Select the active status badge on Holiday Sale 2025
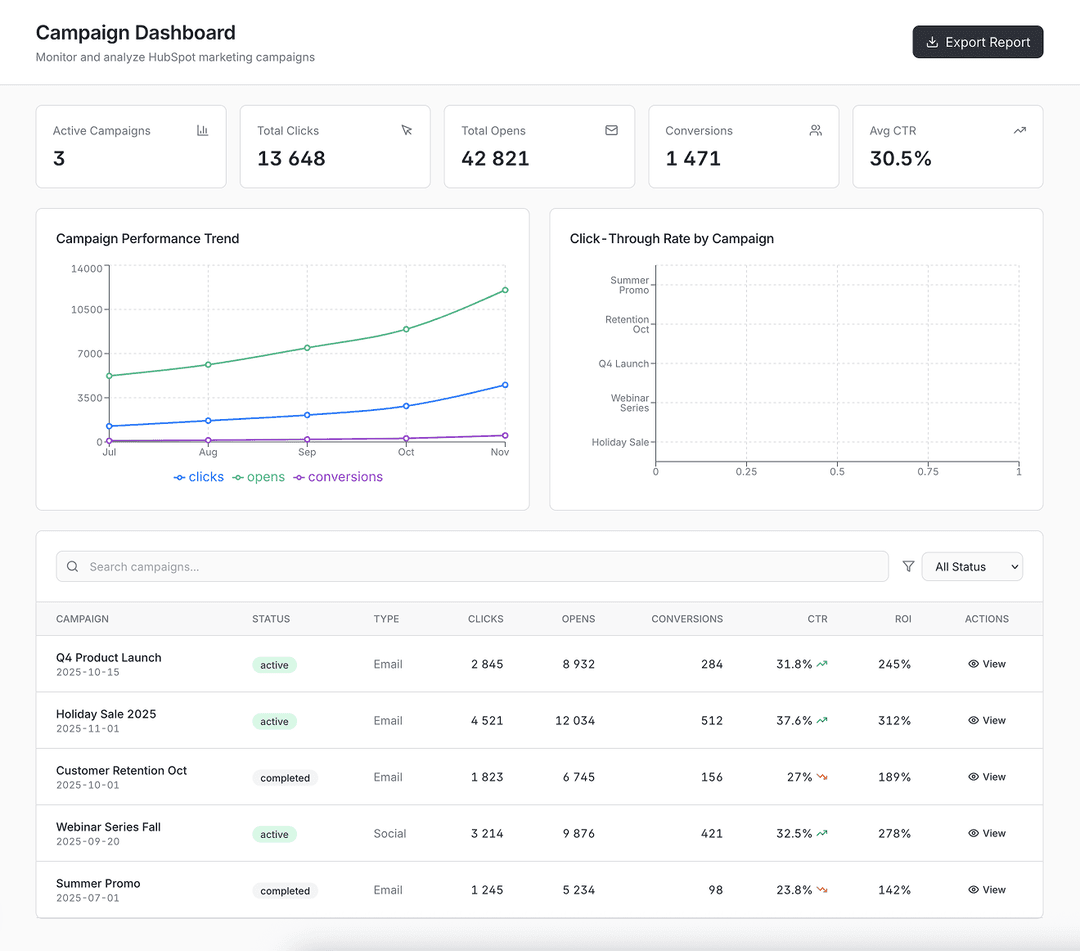Viewport: 1080px width, 951px height. (x=274, y=721)
